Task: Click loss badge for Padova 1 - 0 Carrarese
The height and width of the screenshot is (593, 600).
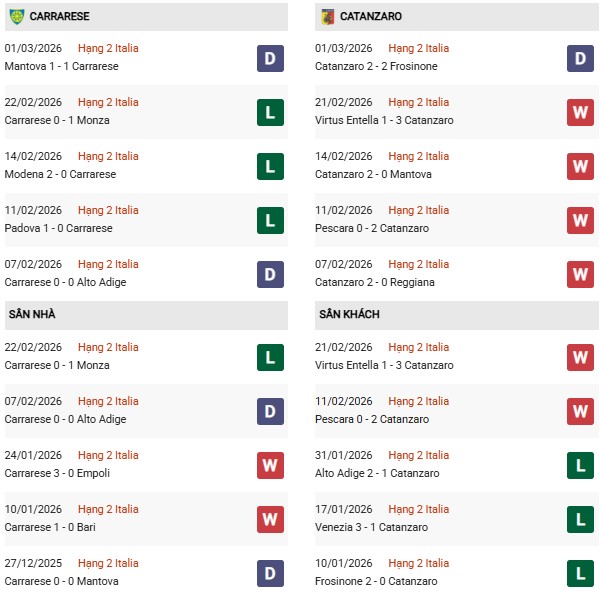Action: (270, 220)
